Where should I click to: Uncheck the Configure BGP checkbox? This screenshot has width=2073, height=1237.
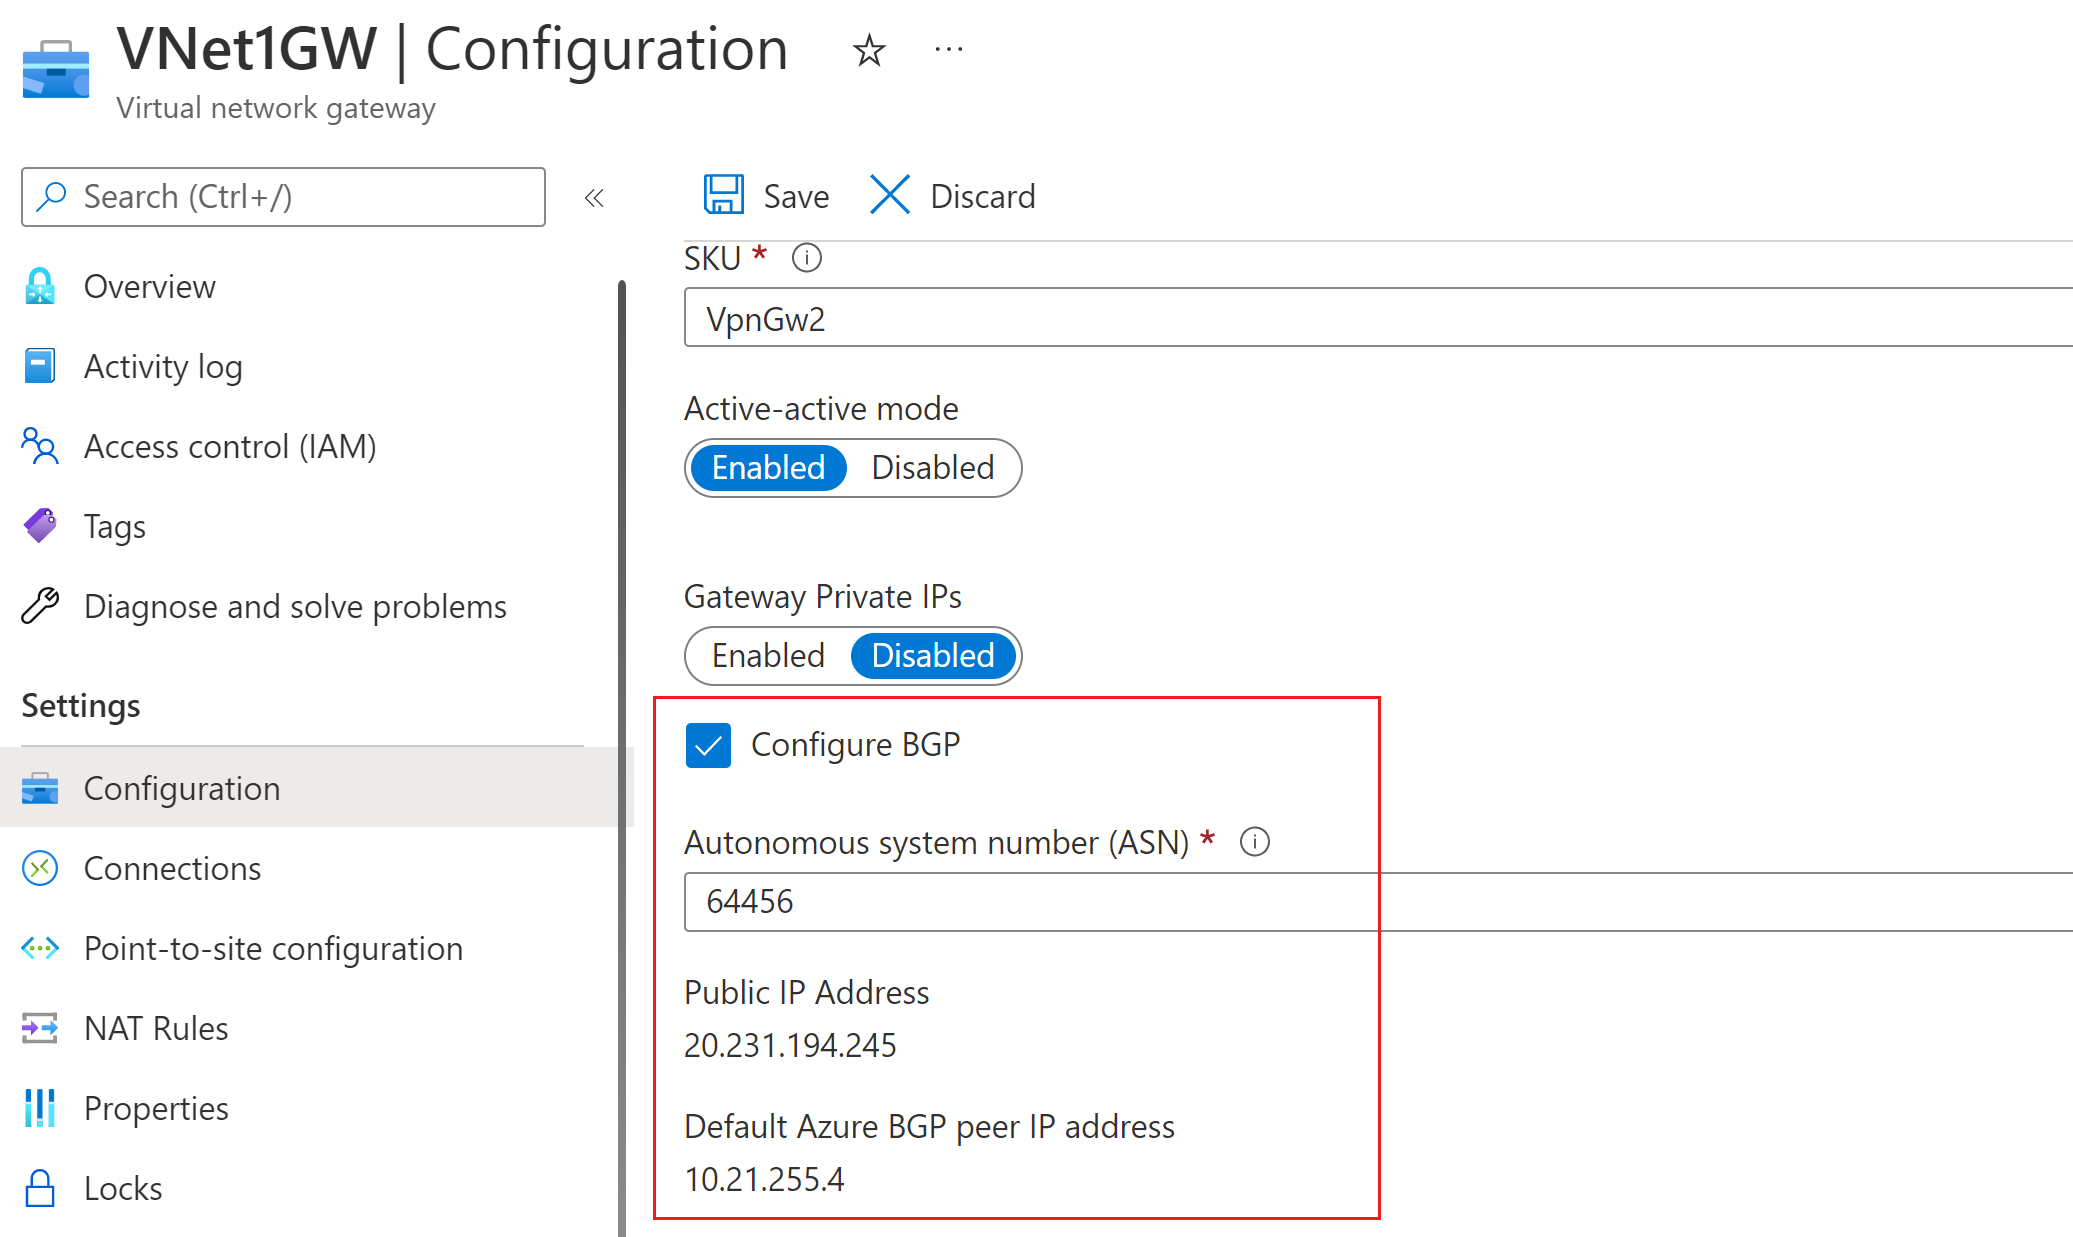pyautogui.click(x=708, y=745)
